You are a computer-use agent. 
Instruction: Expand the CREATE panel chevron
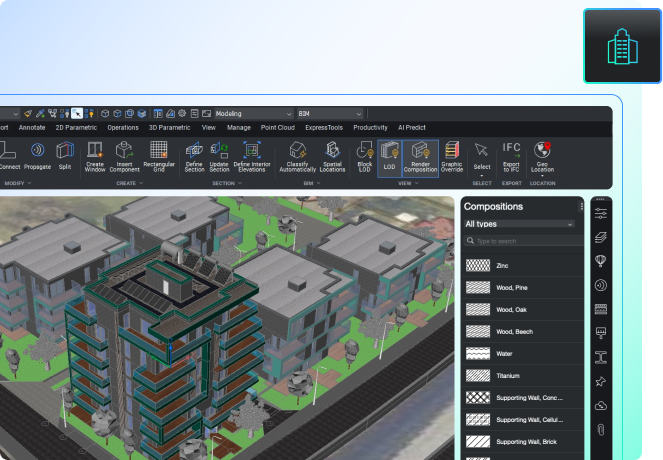point(141,183)
